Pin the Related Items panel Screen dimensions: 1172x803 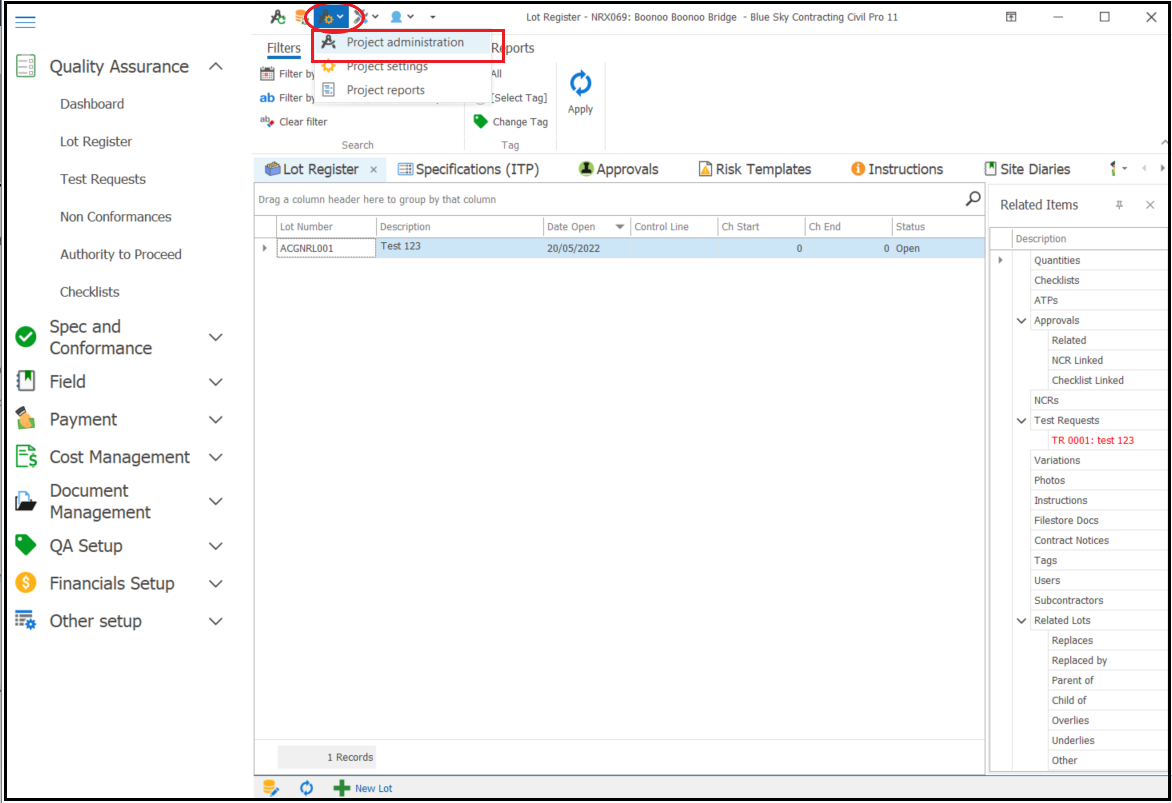1119,205
